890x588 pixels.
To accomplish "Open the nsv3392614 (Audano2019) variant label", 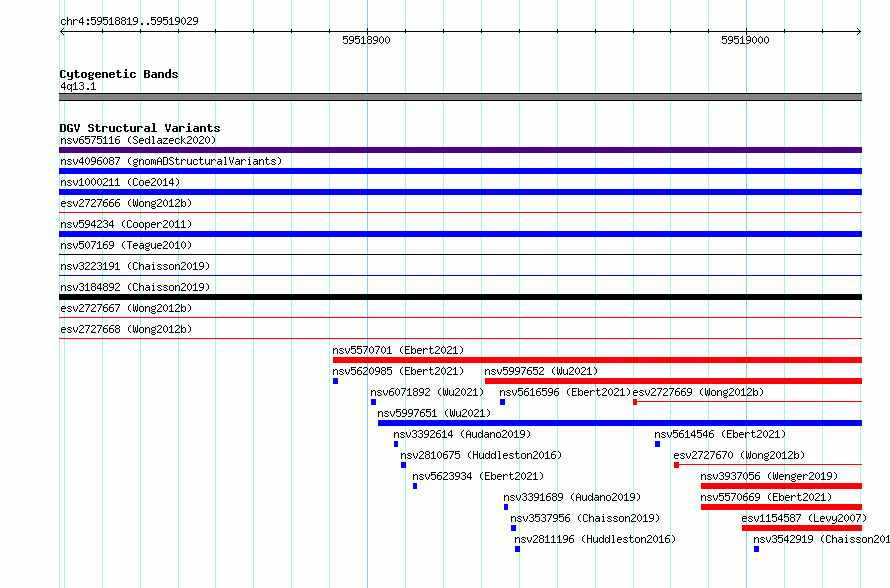I will (x=462, y=434).
